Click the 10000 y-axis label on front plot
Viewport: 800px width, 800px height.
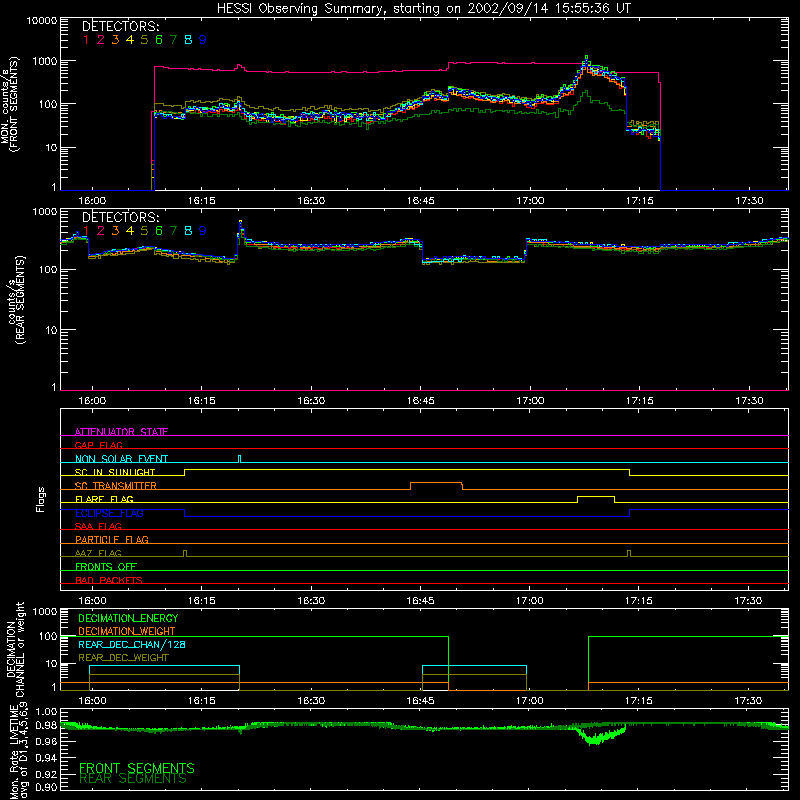[x=42, y=20]
